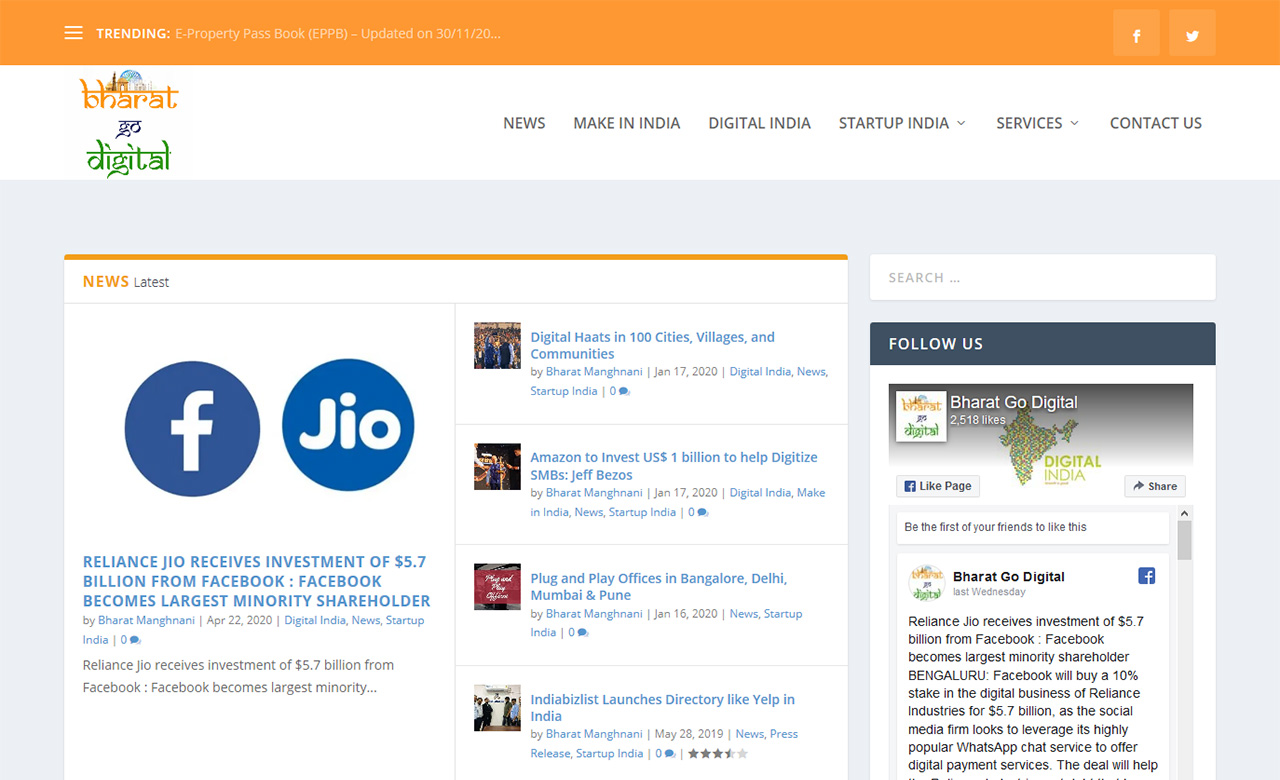The image size is (1280, 780).
Task: Expand the Startup India dropdown menu
Action: point(902,123)
